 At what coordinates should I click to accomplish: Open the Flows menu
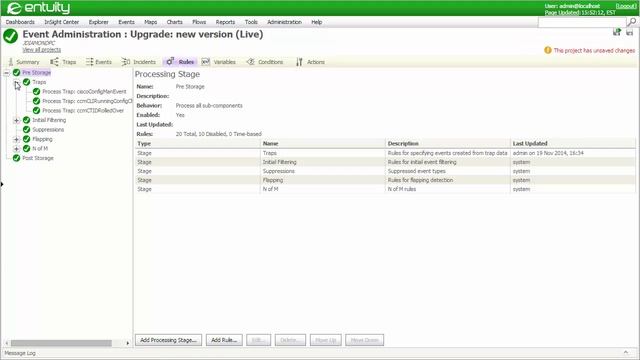click(199, 22)
